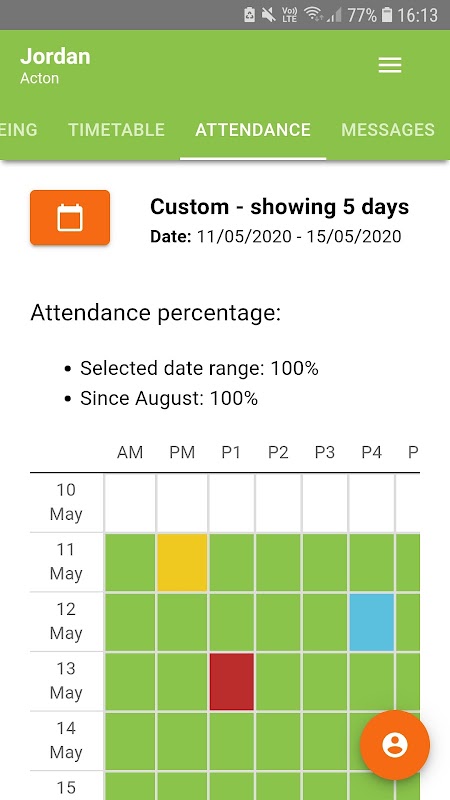The image size is (450, 800).
Task: Tap the orange floating profile button
Action: [394, 745]
